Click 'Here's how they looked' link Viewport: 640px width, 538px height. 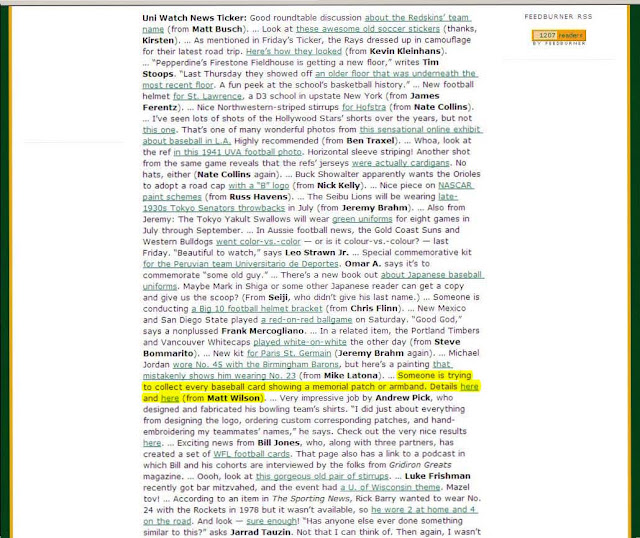[294, 51]
